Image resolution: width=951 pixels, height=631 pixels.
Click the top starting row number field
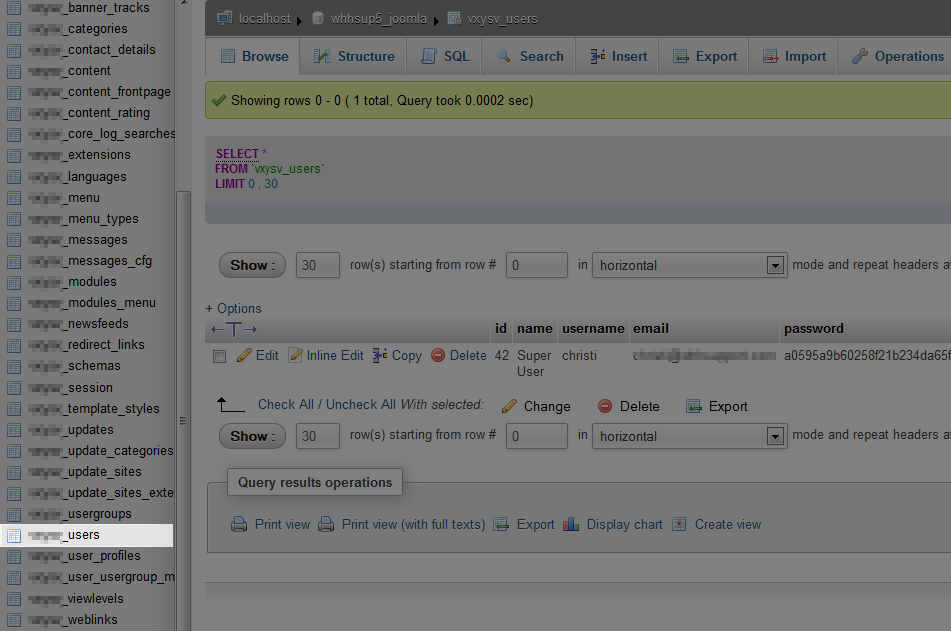coord(537,265)
